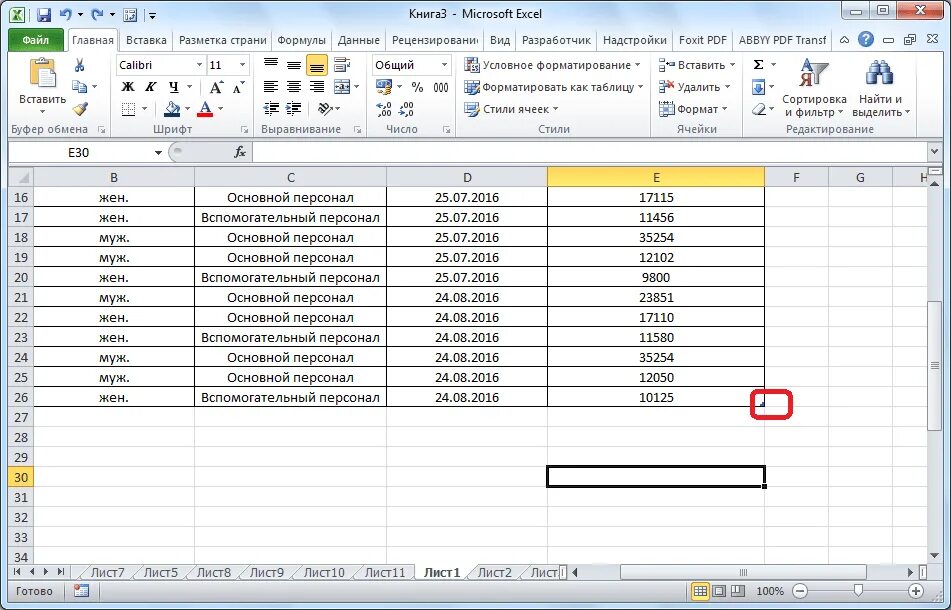Screen dimensions: 951x610
Task: Open the Общий number format dropdown
Action: (x=445, y=65)
